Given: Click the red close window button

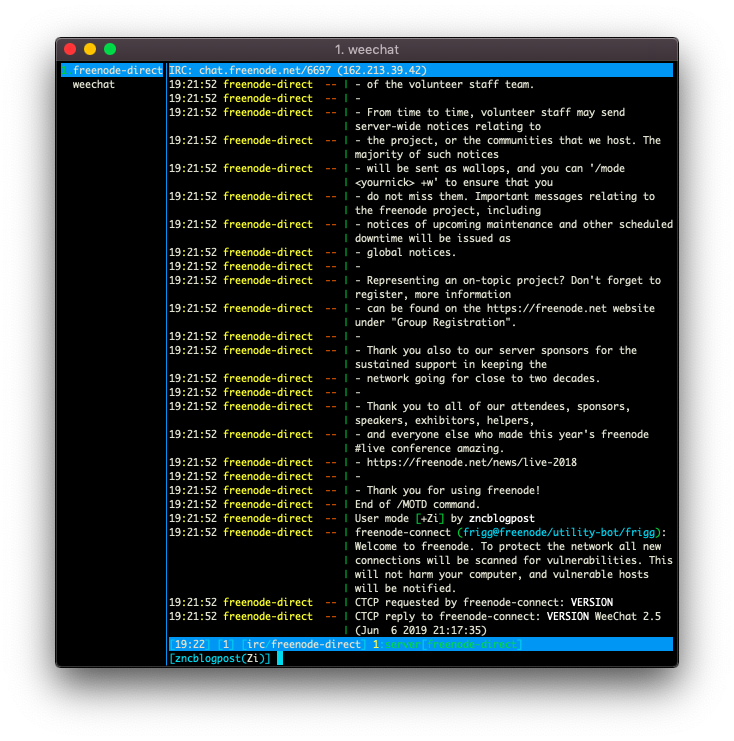Looking at the screenshot, I should pyautogui.click(x=70, y=49).
